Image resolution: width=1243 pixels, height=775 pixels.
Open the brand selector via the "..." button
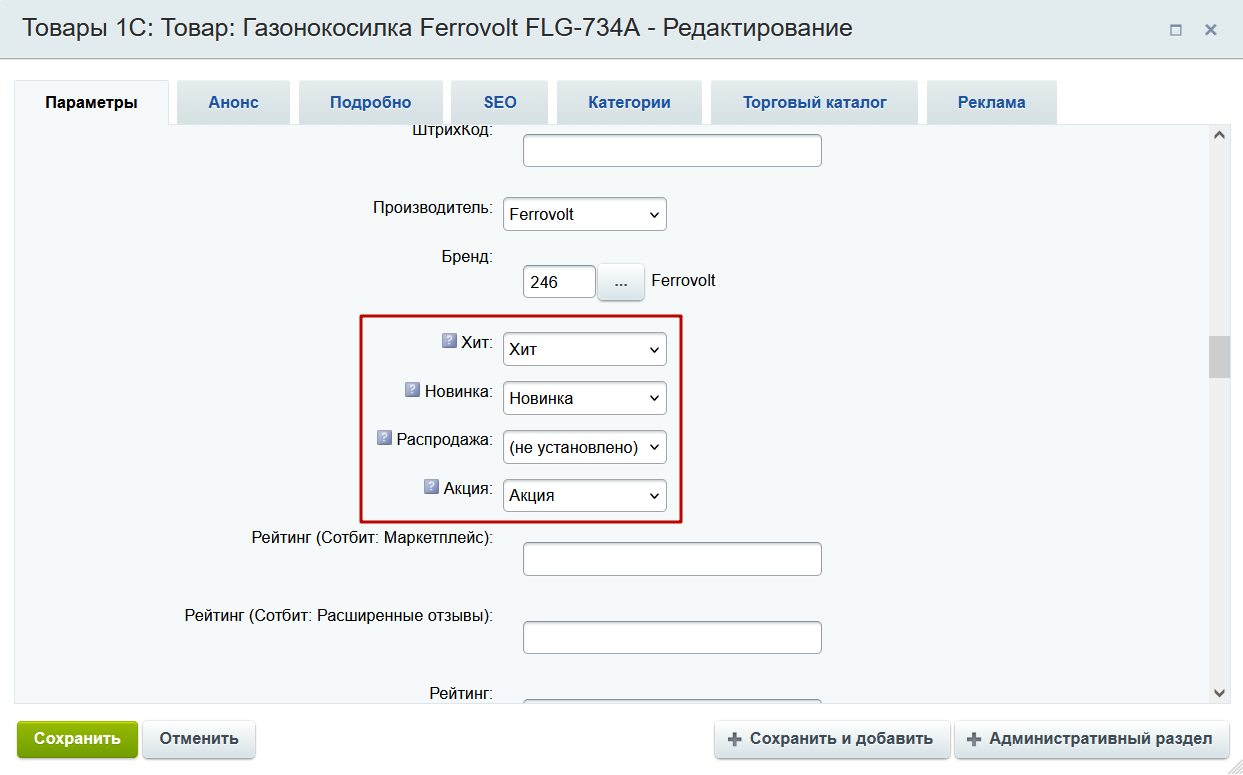tap(620, 281)
